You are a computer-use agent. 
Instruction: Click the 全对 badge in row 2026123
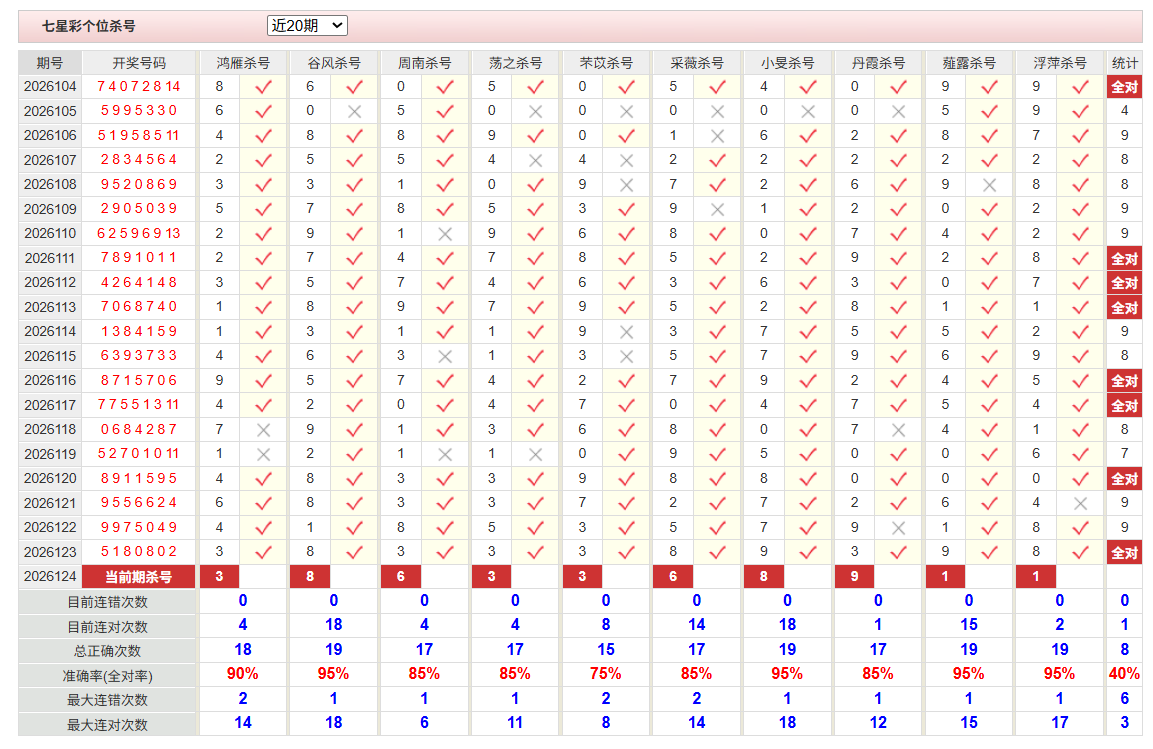pyautogui.click(x=1124, y=553)
